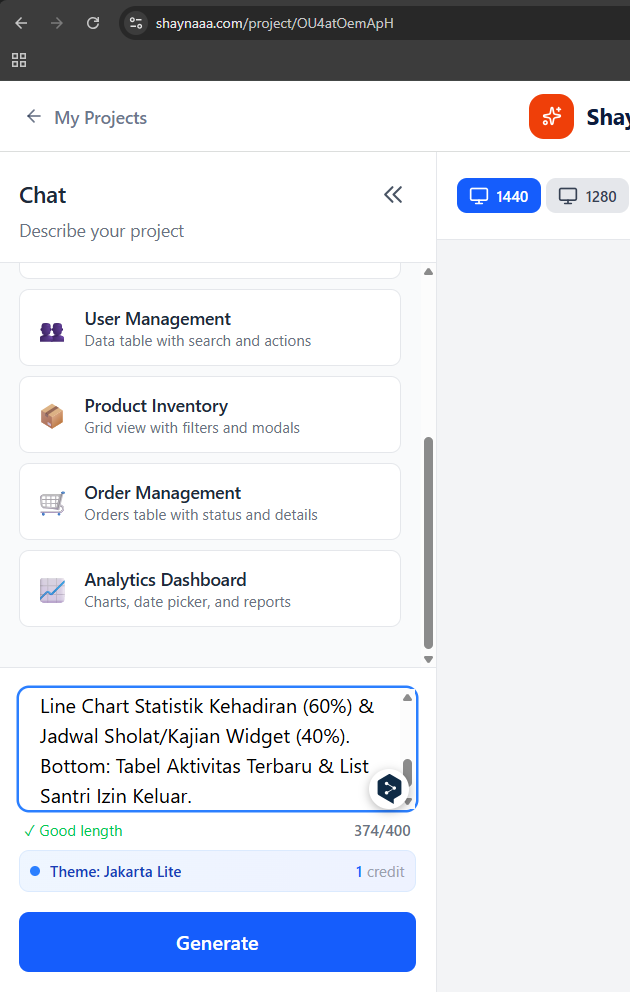This screenshot has height=992, width=630.
Task: Click the floating hexagon assistant icon
Action: [390, 788]
